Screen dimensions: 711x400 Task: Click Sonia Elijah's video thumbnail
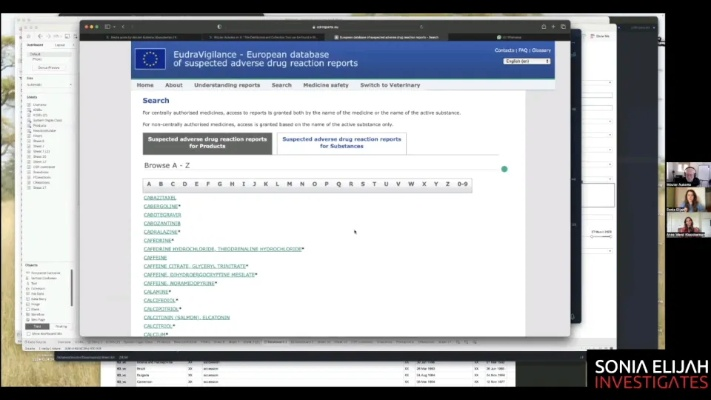pyautogui.click(x=688, y=201)
